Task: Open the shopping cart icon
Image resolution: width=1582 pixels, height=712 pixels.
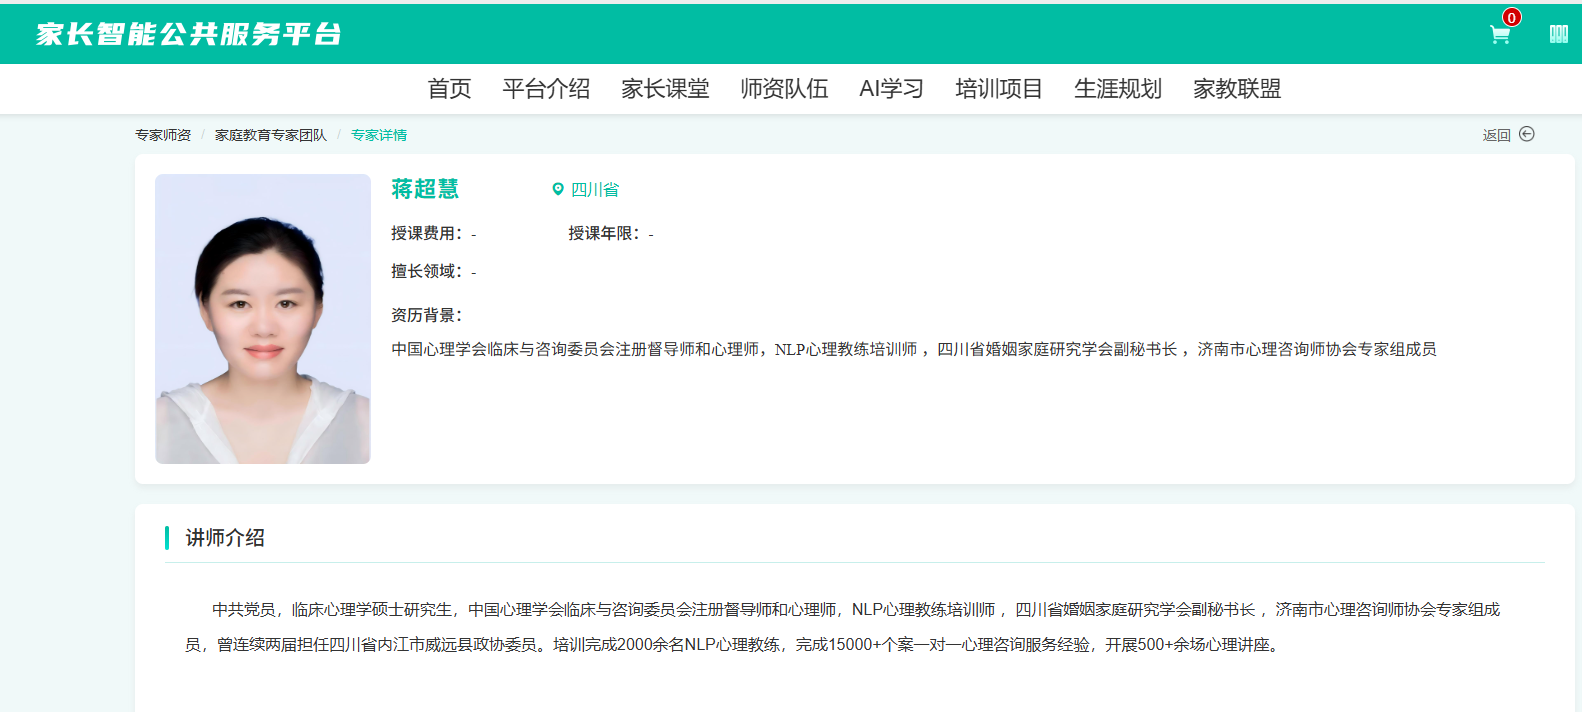Action: click(1499, 35)
